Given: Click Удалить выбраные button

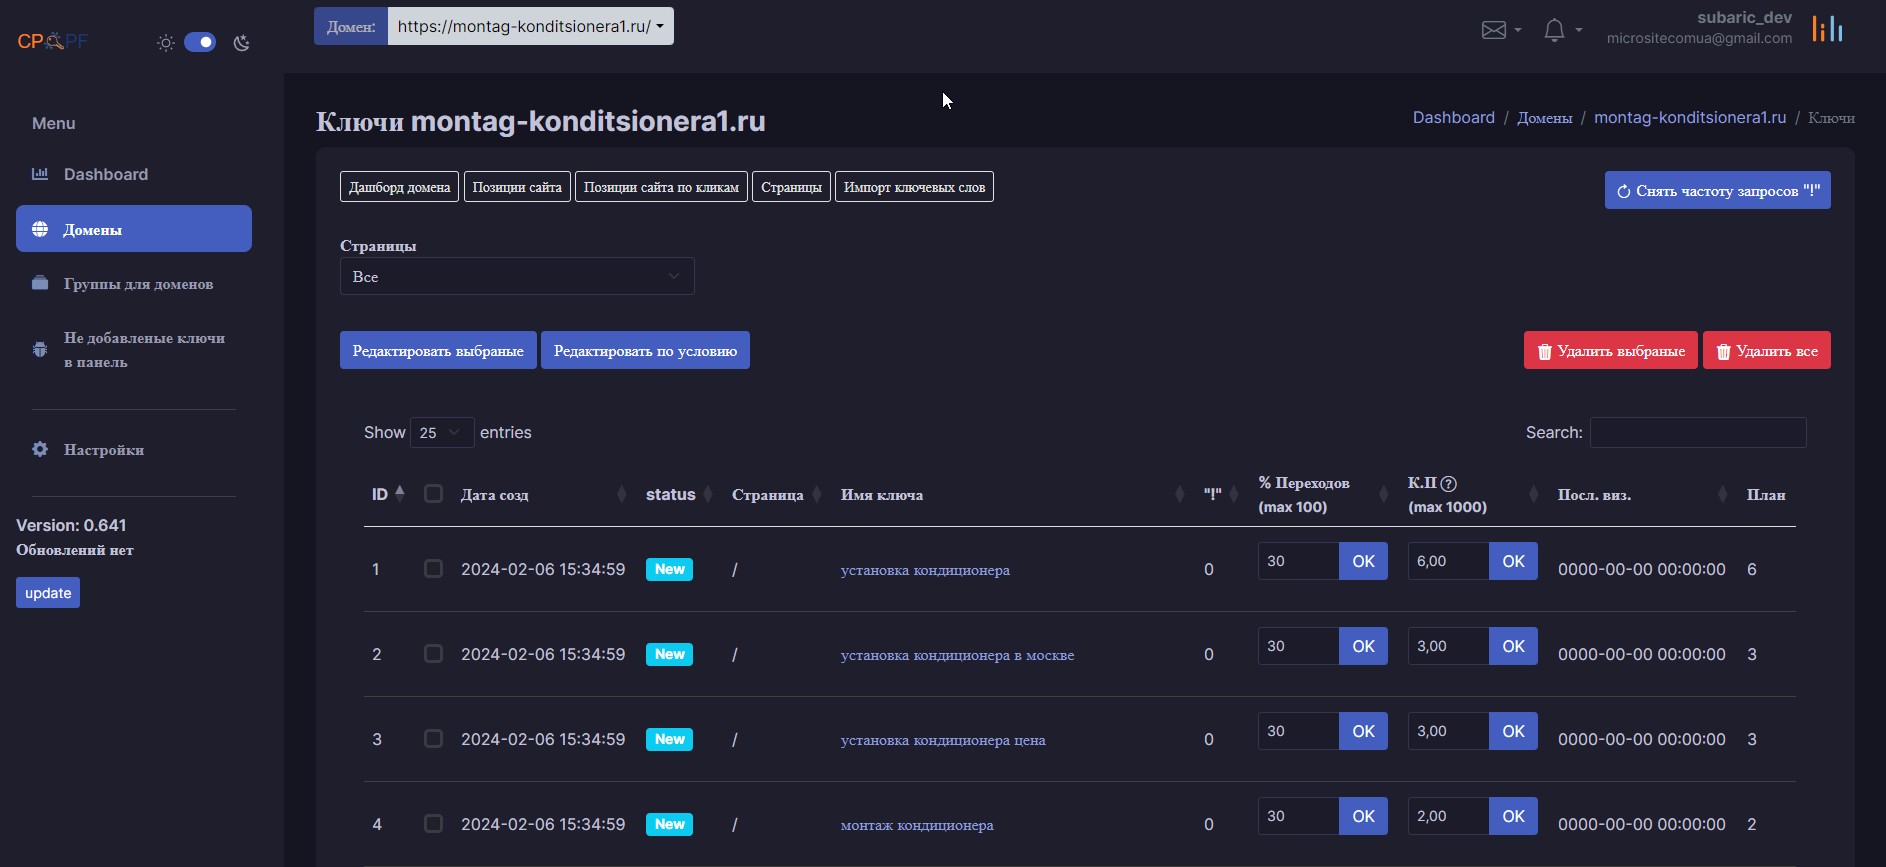Looking at the screenshot, I should [x=1611, y=350].
